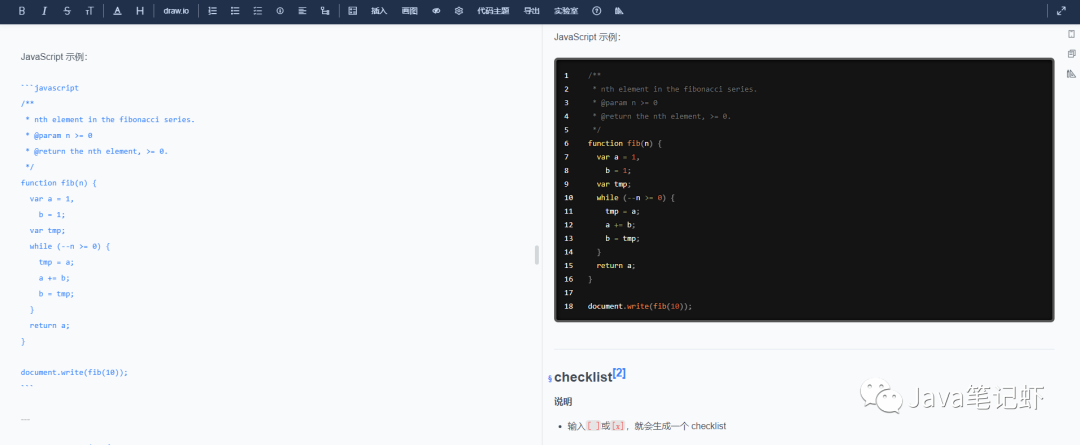Click the ```javascript fence line in editor

pyautogui.click(x=50, y=88)
